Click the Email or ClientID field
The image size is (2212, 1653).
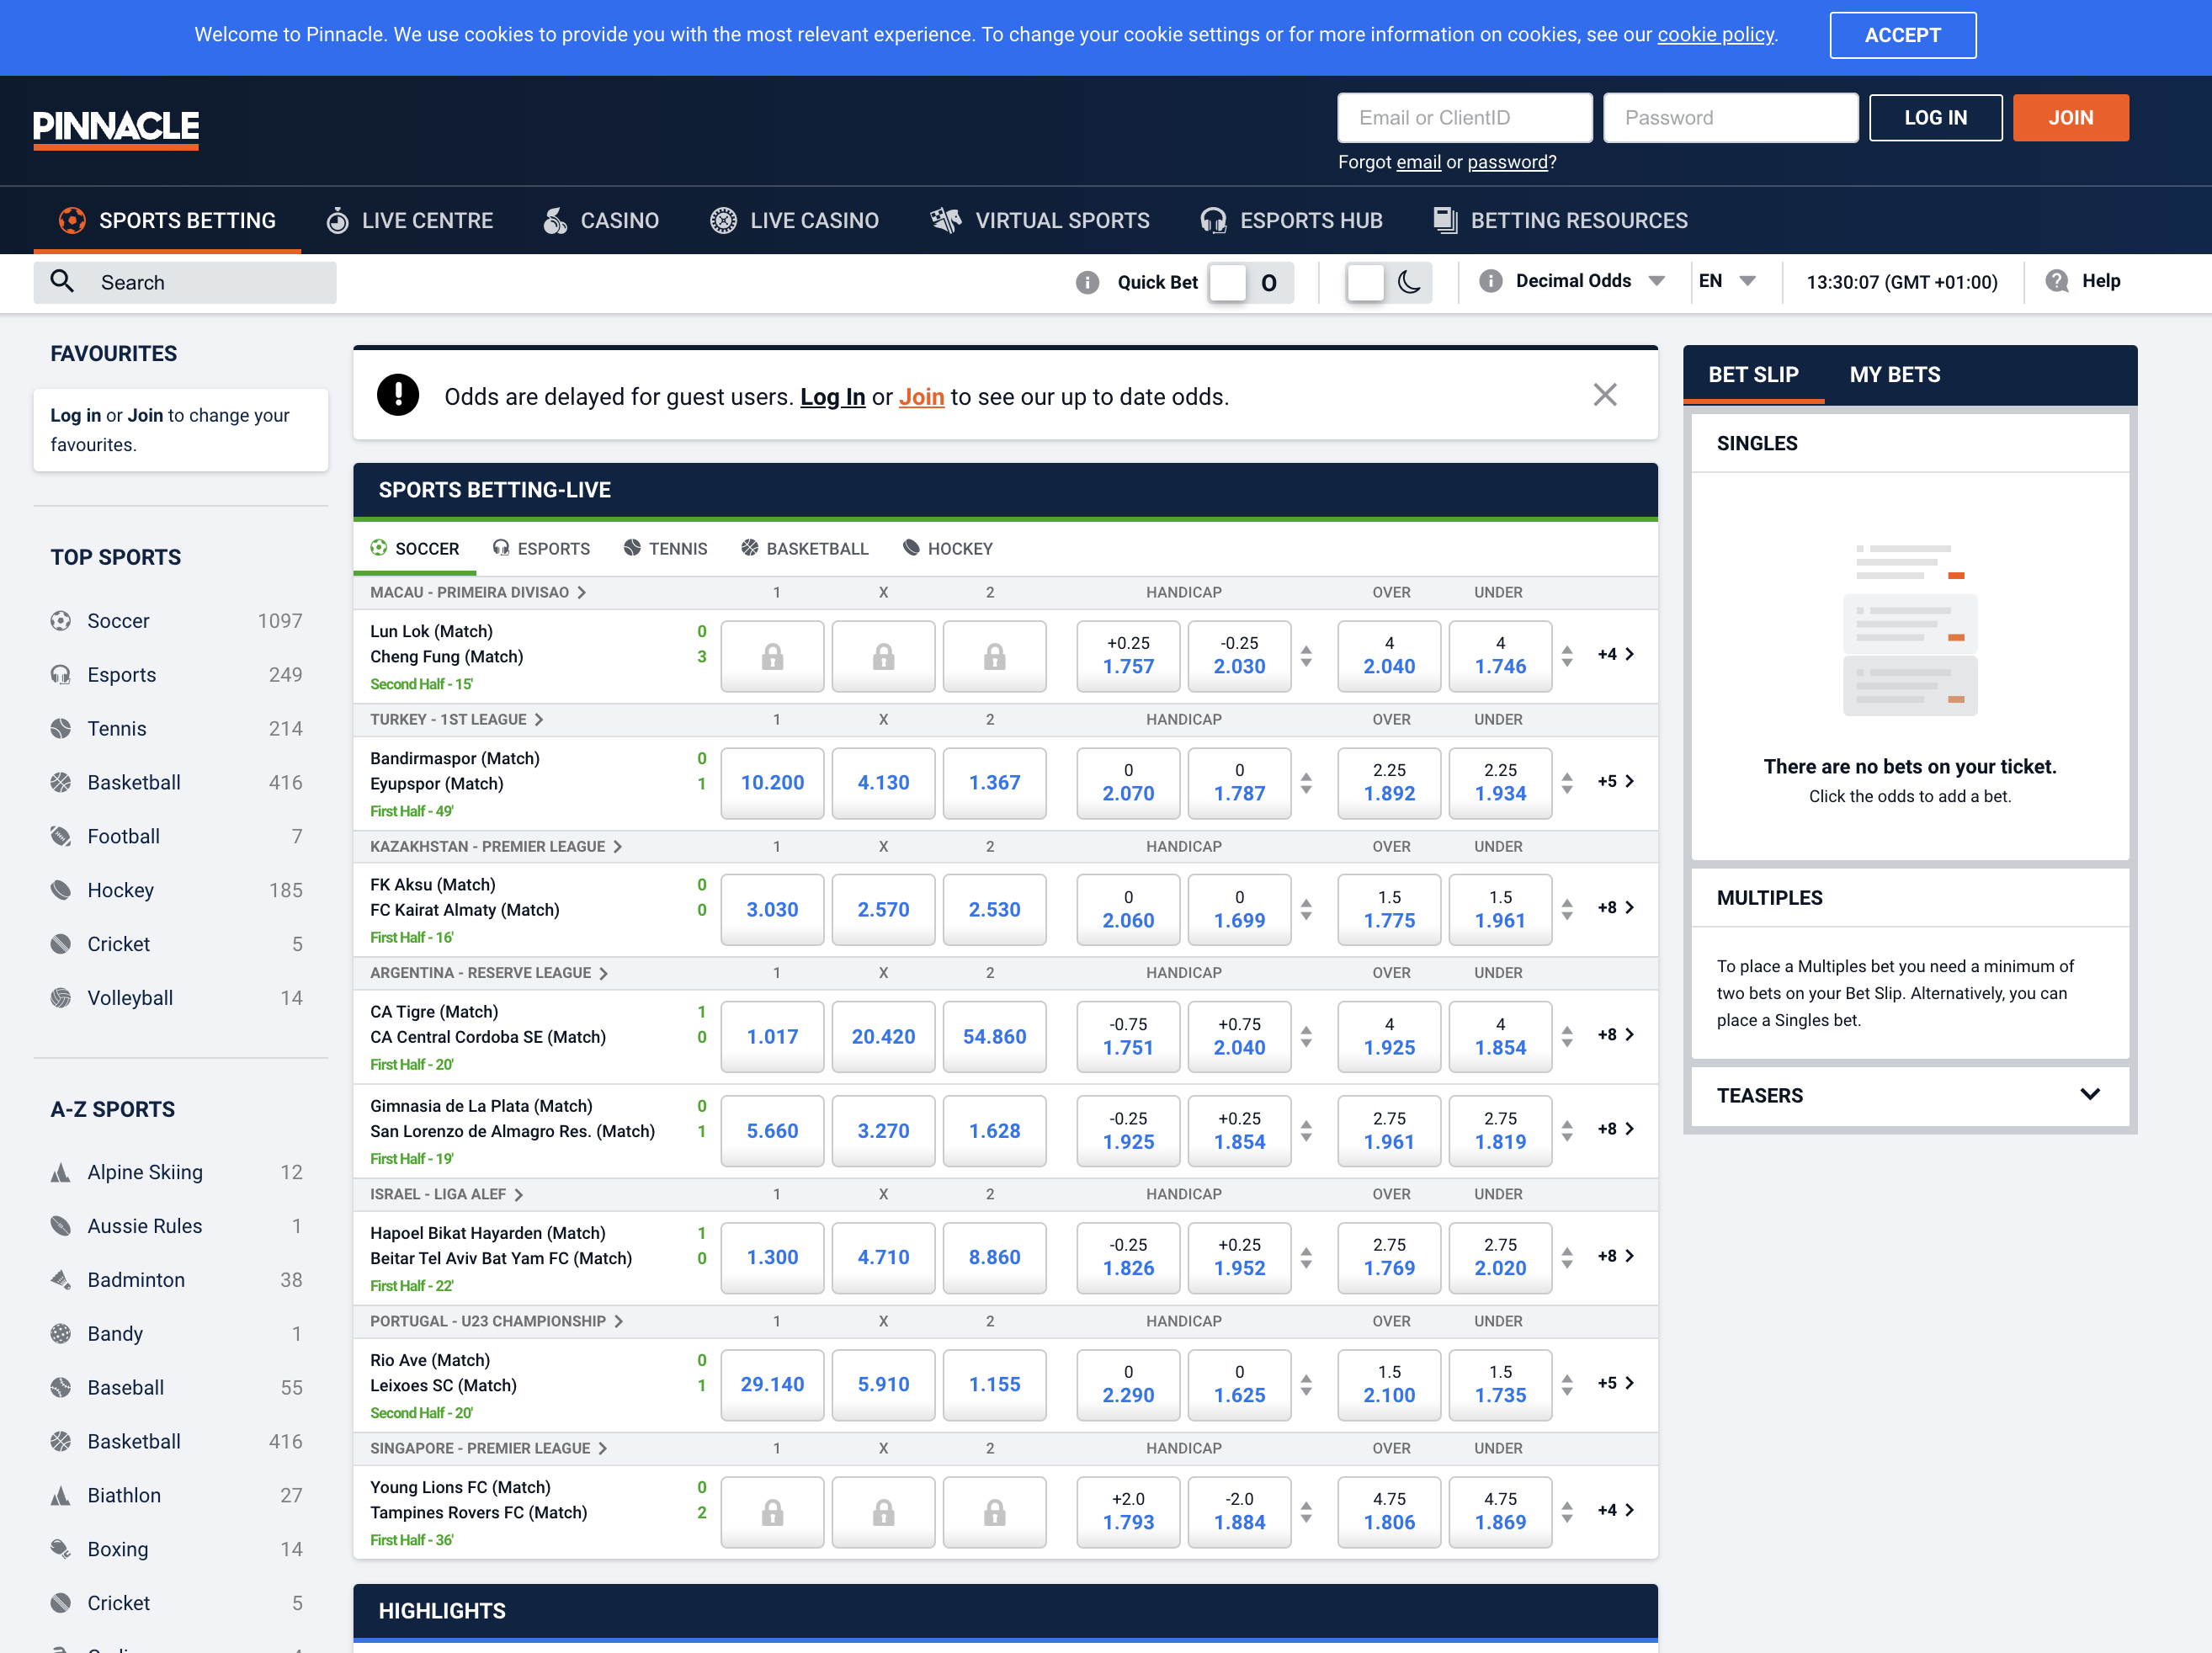click(x=1464, y=118)
